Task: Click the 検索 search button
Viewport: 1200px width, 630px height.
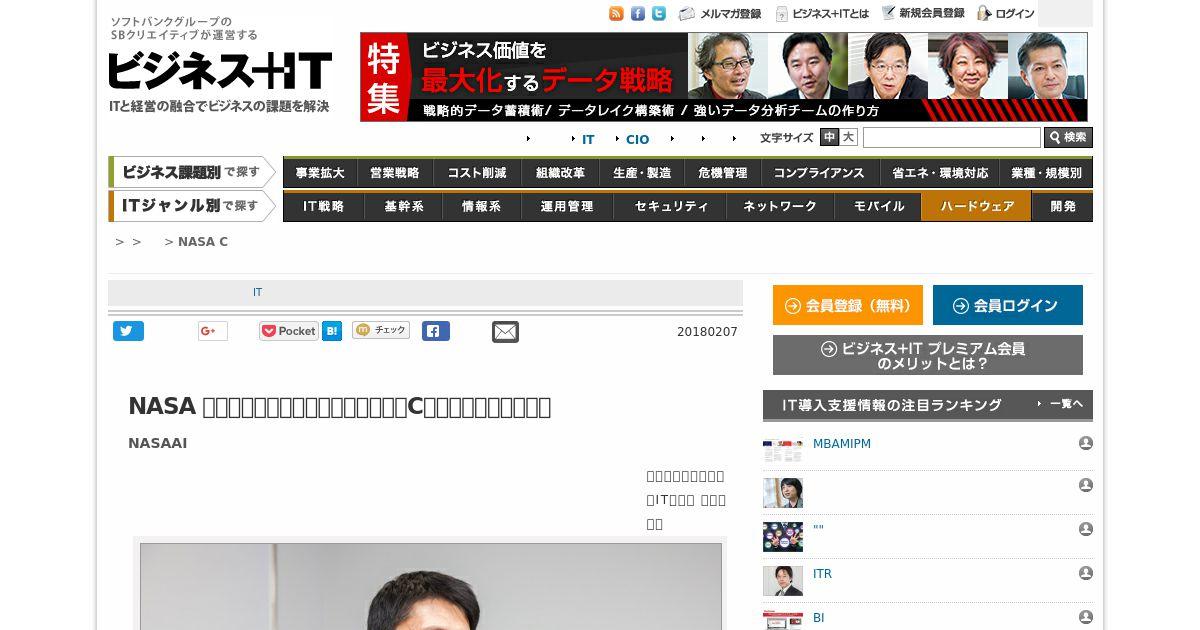Action: [1068, 138]
